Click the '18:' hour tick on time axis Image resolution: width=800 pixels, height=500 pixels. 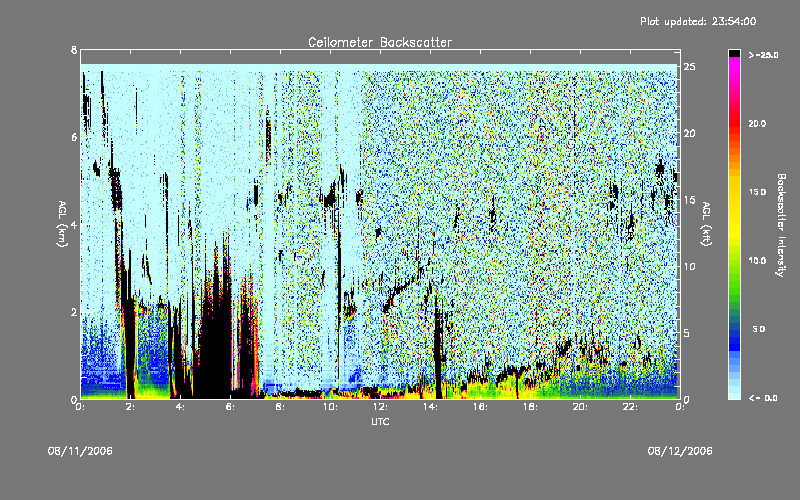tap(530, 407)
